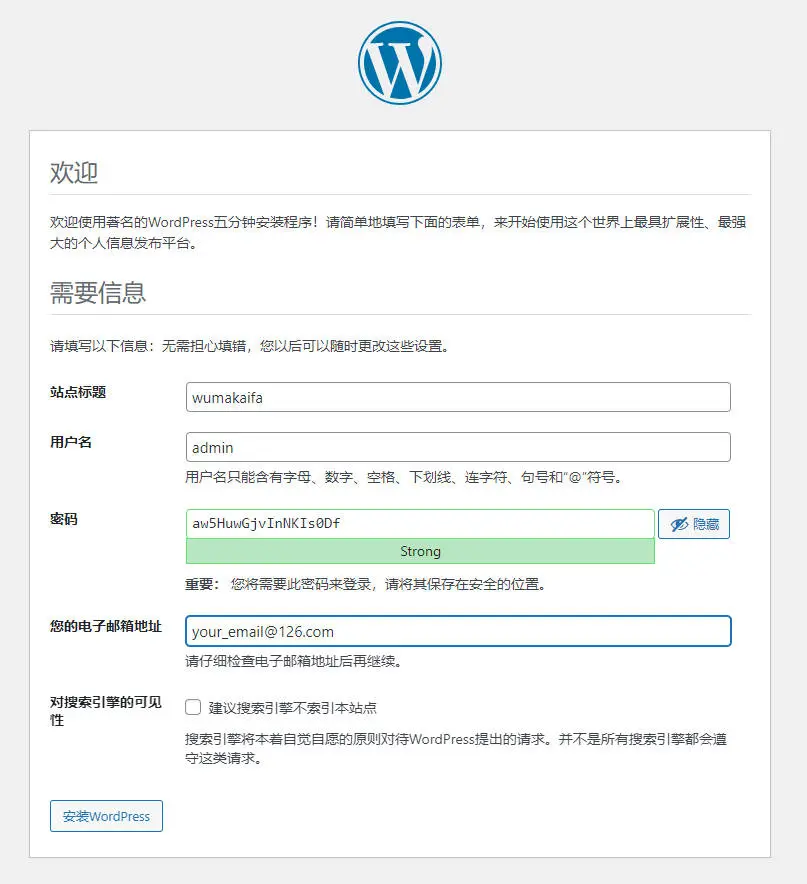Enable 建议搜索引擎不索引本站点 checkbox
Screen dimensions: 807x884
coord(193,707)
